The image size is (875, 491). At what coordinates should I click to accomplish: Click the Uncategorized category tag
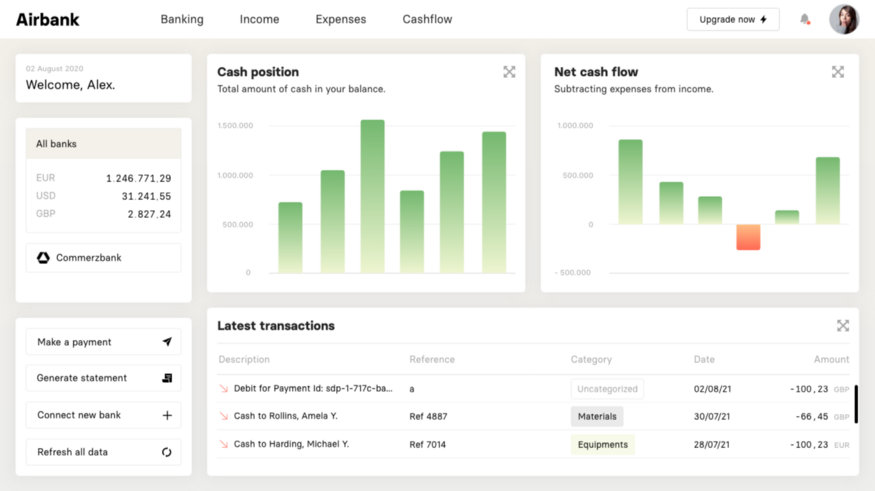(607, 389)
